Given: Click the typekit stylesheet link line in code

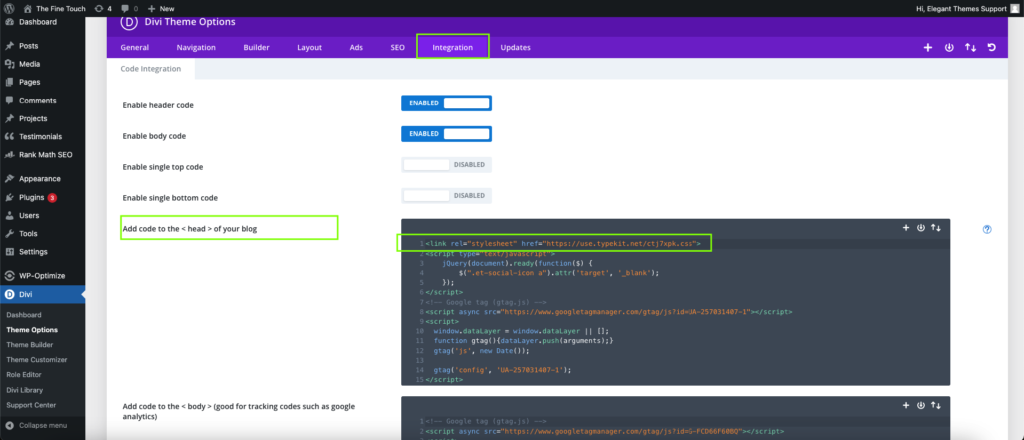Looking at the screenshot, I should click(x=562, y=244).
